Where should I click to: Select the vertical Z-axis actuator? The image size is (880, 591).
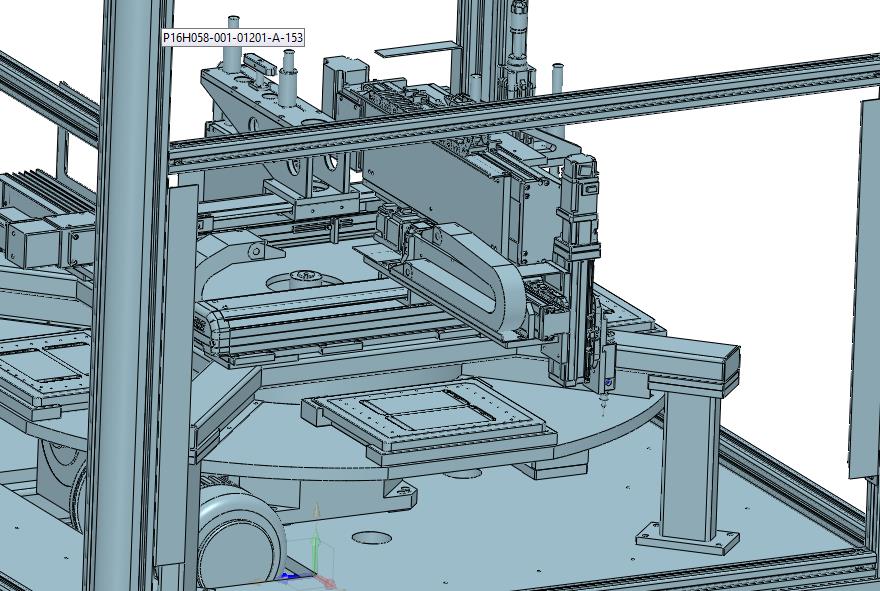click(x=578, y=269)
